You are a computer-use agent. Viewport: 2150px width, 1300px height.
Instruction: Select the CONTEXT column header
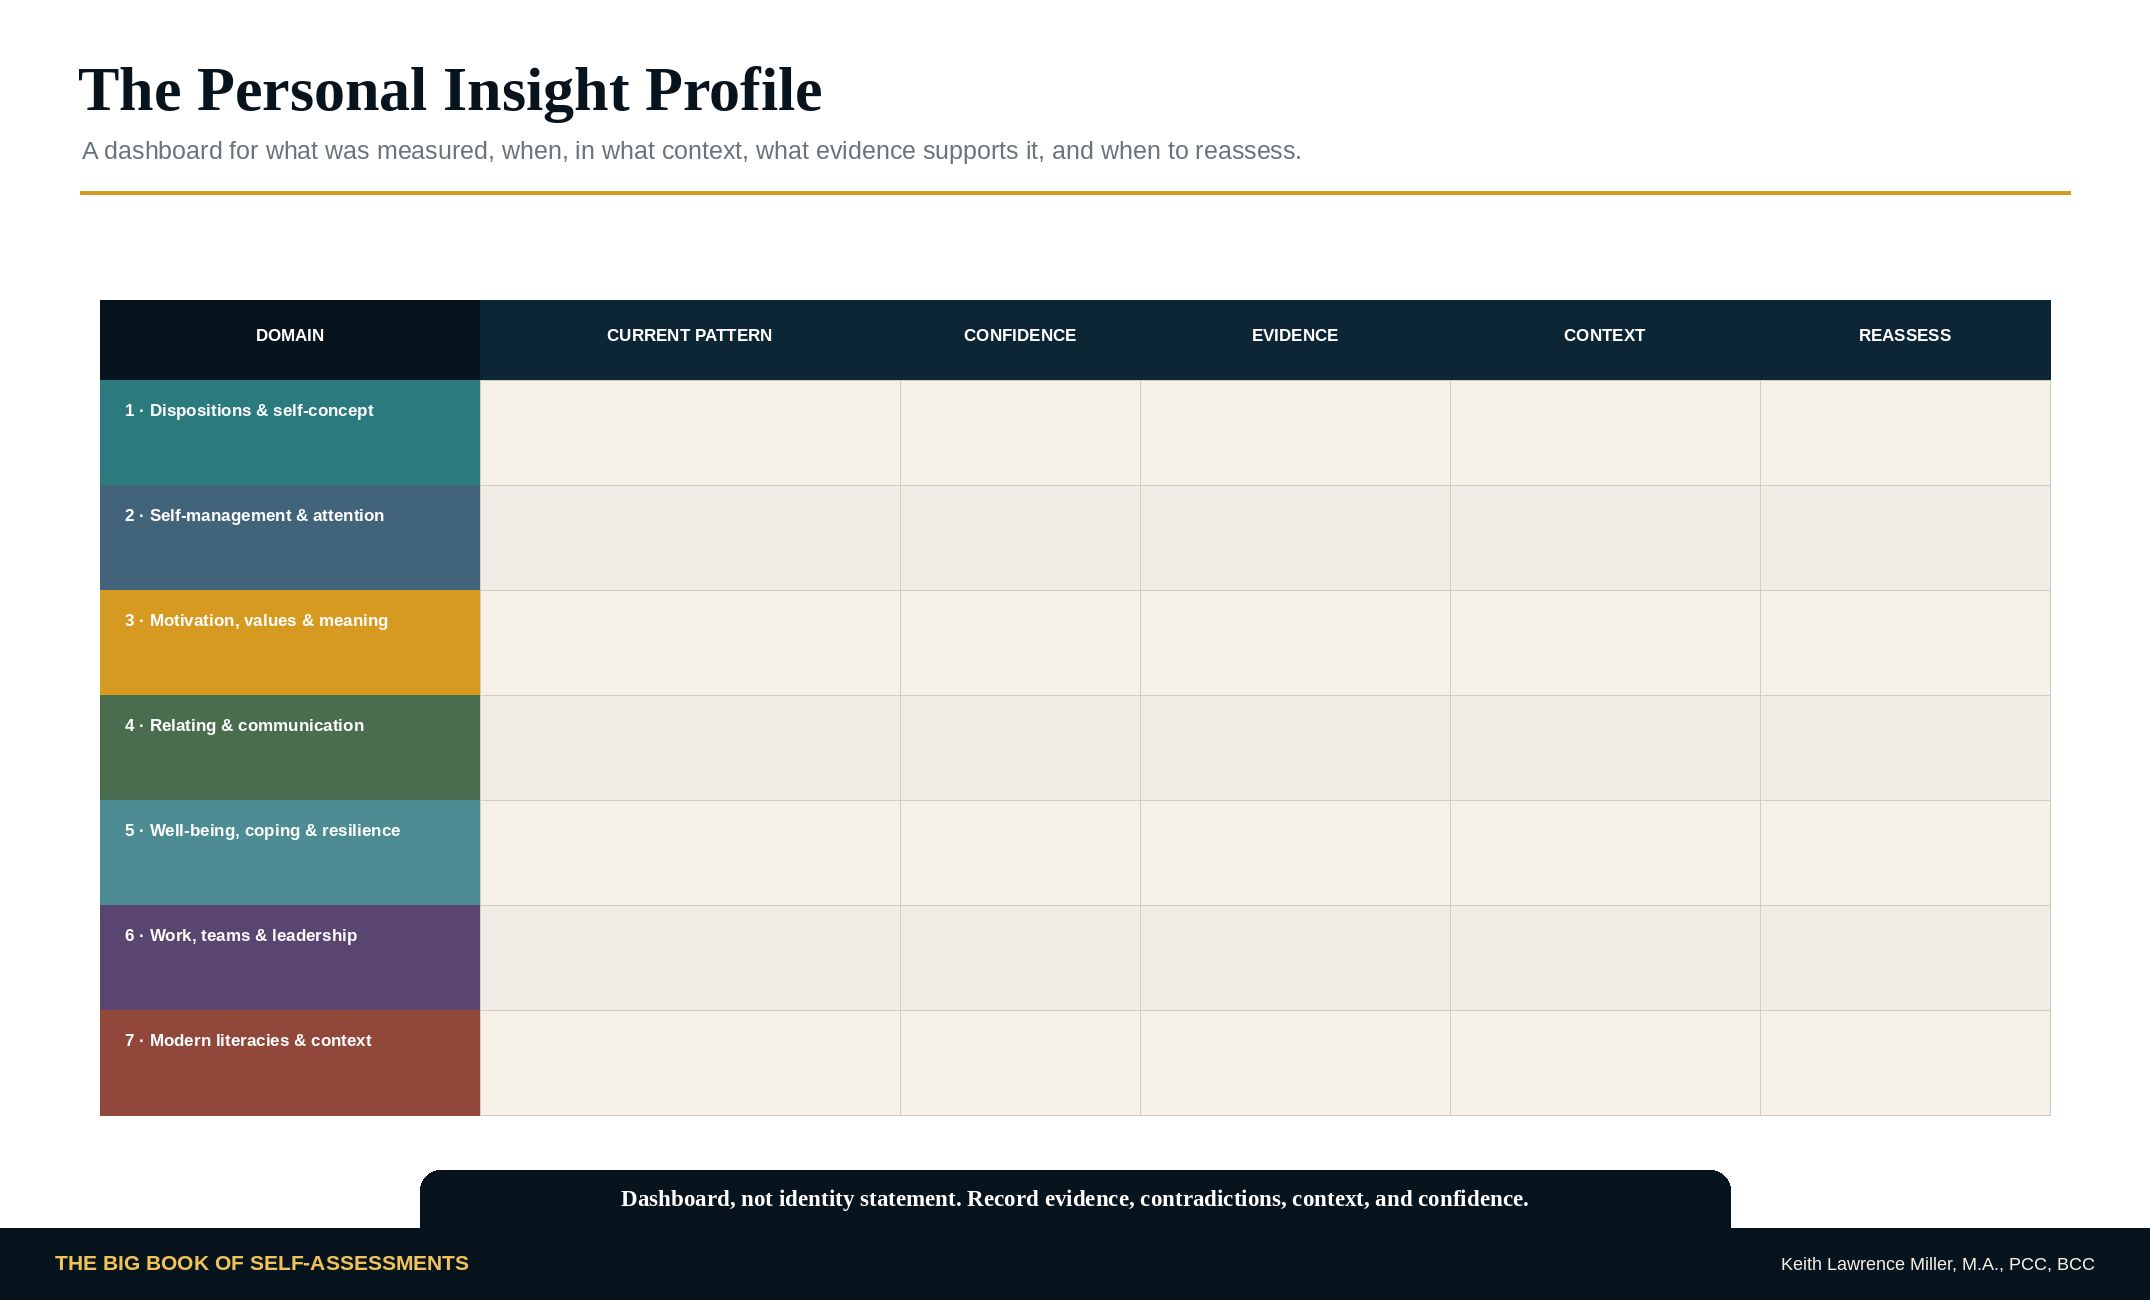(1605, 340)
